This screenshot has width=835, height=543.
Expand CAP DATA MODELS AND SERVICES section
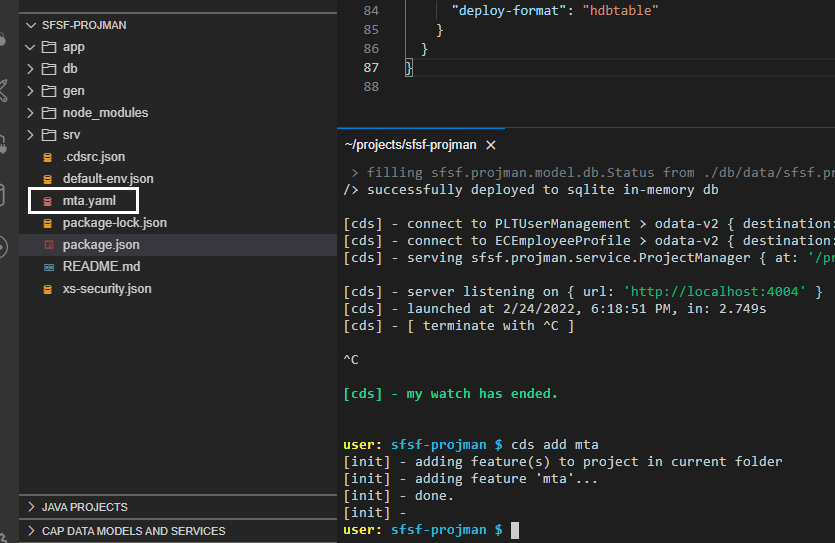click(31, 531)
